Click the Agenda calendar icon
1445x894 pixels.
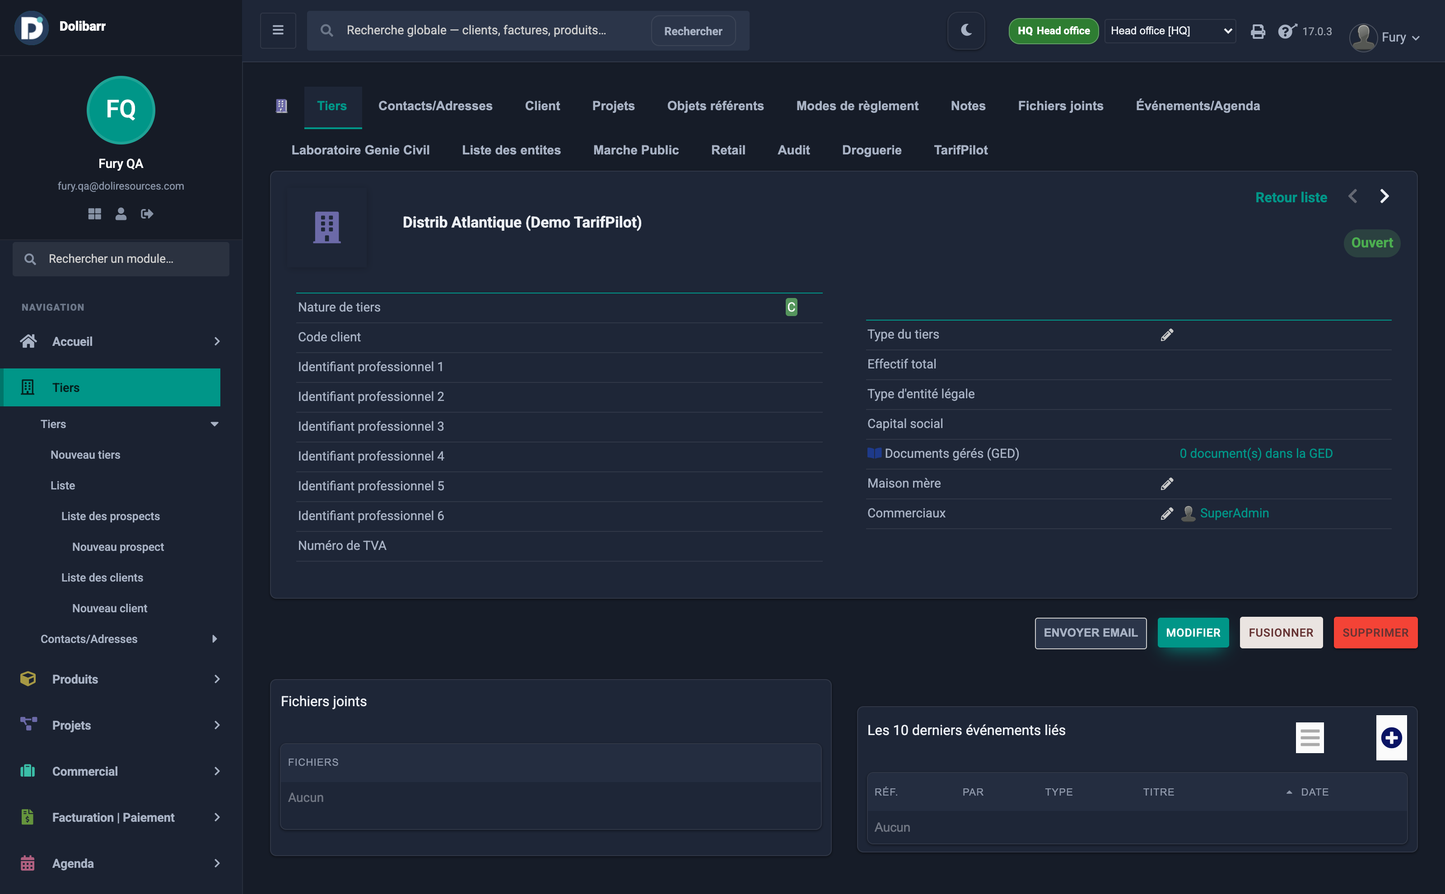28,863
